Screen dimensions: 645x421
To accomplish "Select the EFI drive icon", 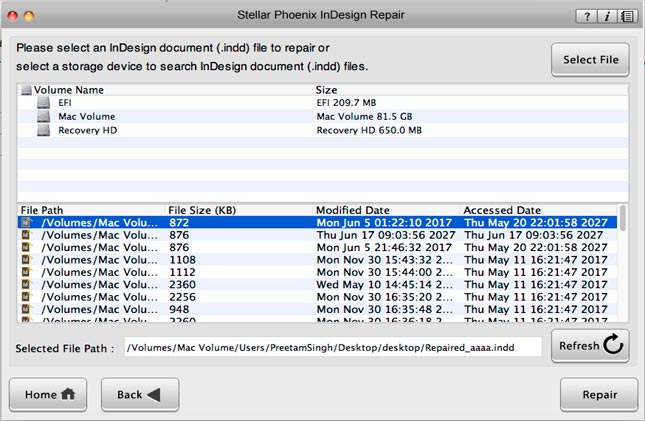I will [43, 102].
